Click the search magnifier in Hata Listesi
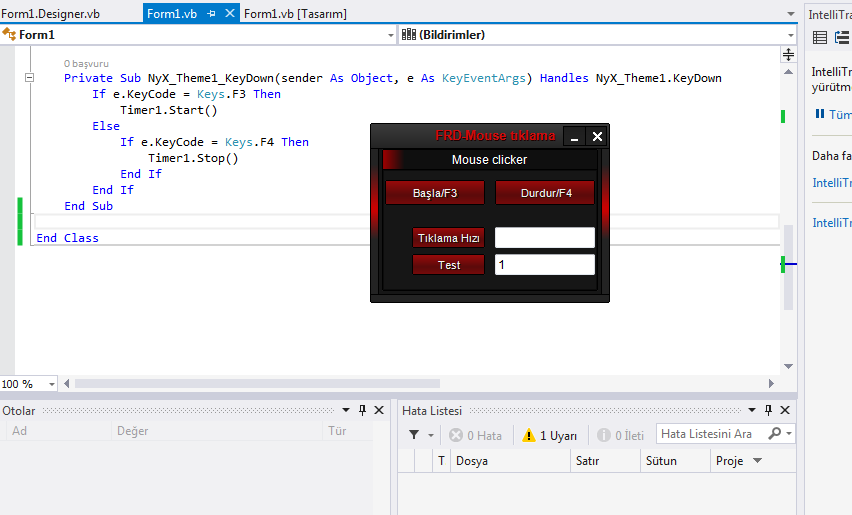The width and height of the screenshot is (852, 515). click(775, 434)
